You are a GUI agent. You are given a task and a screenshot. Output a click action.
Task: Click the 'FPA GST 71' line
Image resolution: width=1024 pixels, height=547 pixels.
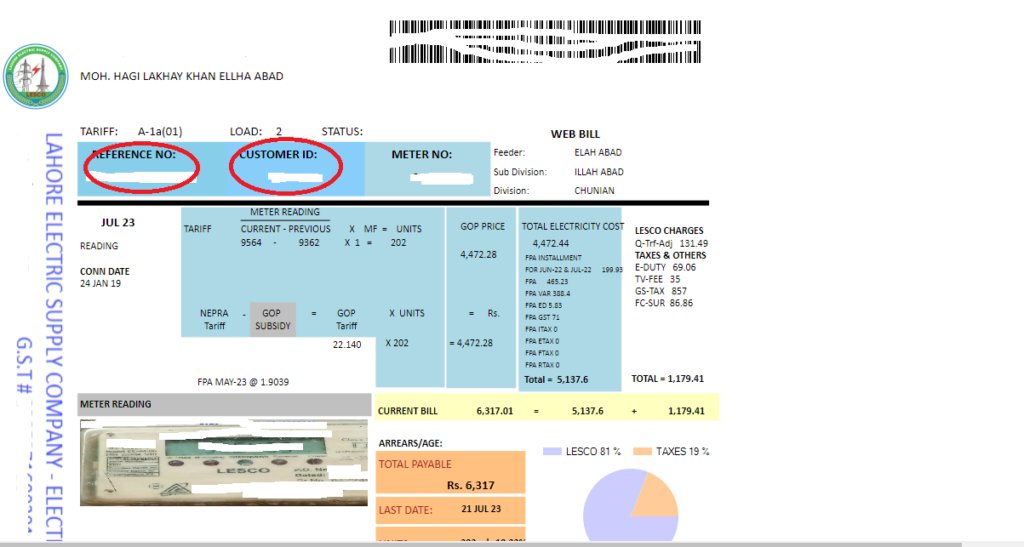pos(542,317)
